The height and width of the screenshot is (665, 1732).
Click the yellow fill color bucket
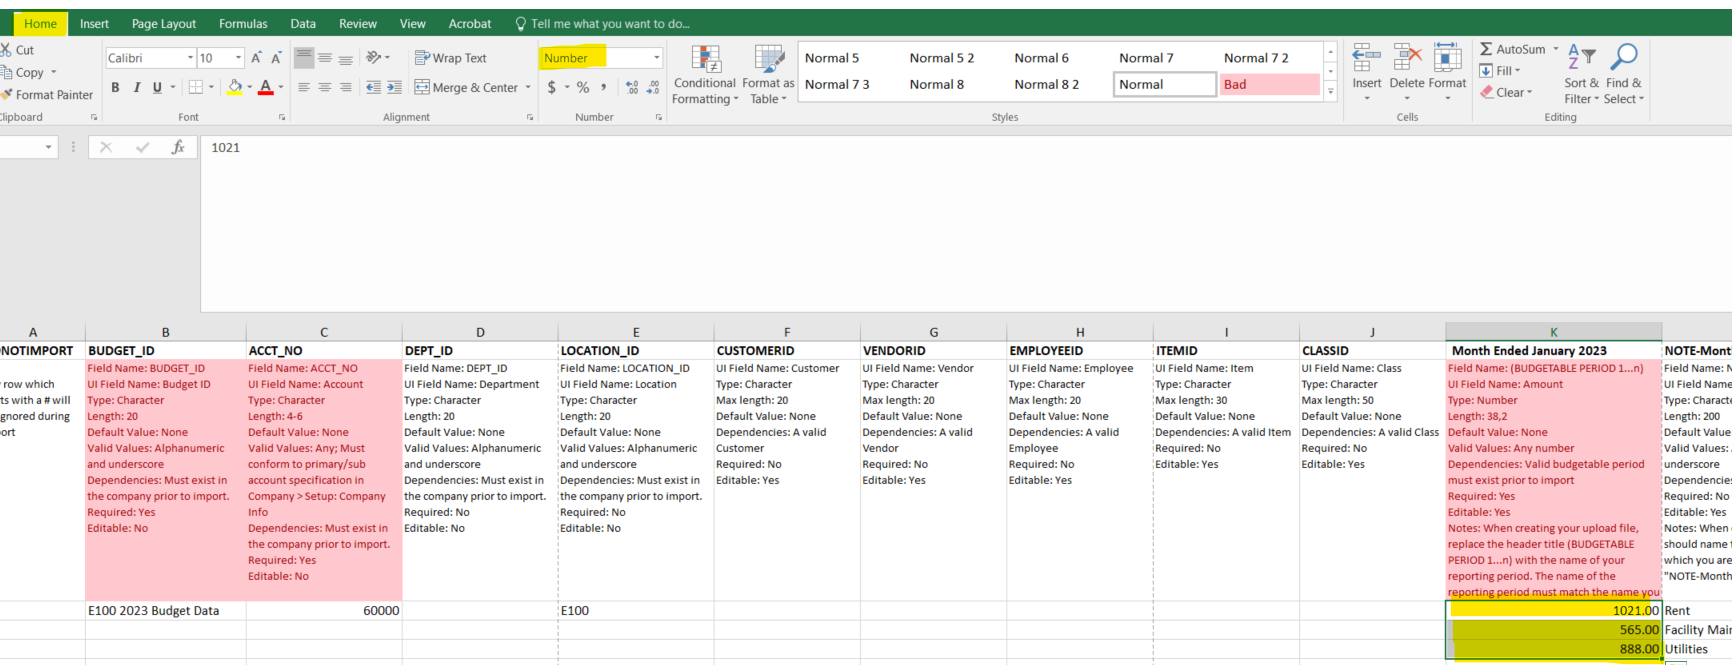pos(234,88)
